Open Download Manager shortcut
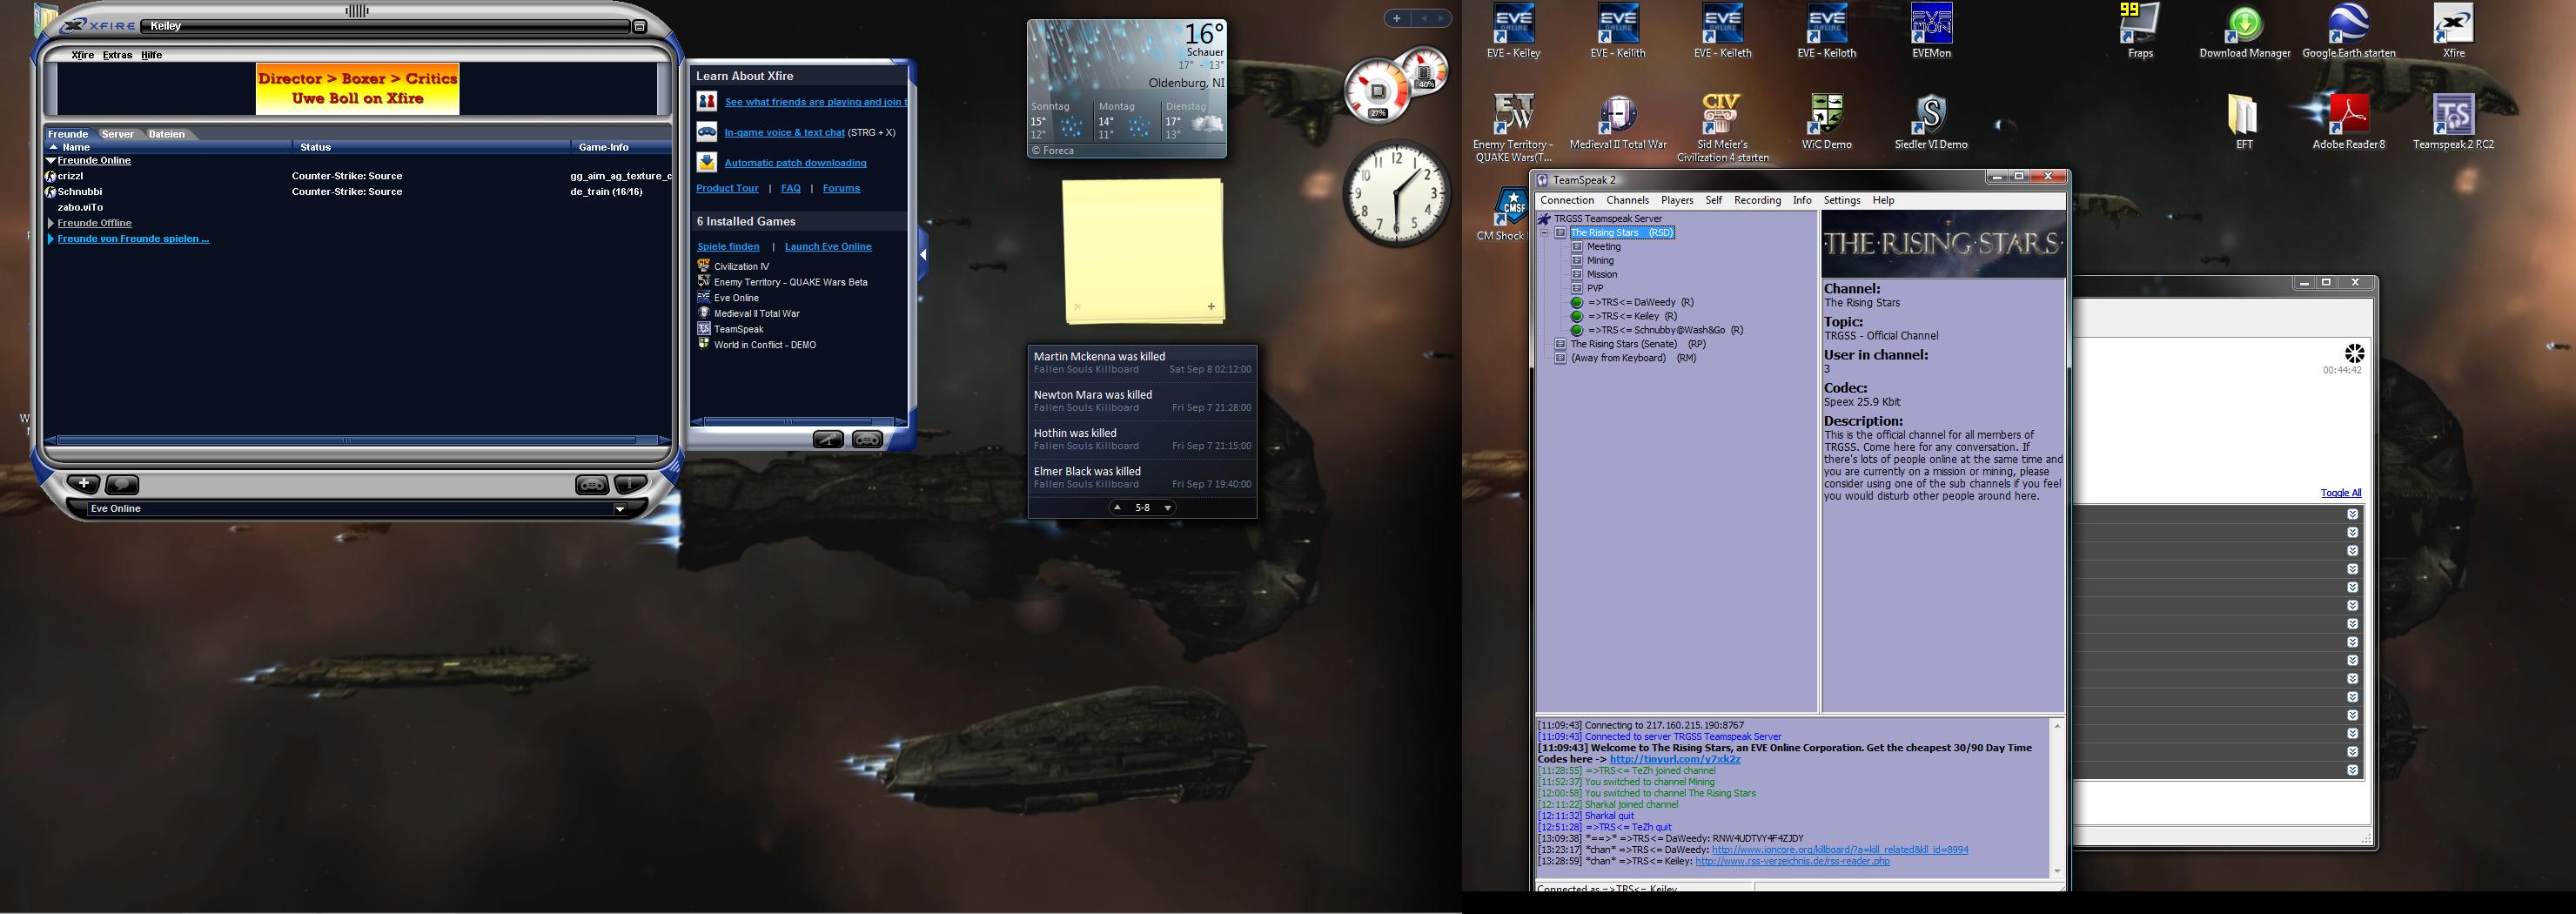Image resolution: width=2576 pixels, height=914 pixels. coord(2245,32)
